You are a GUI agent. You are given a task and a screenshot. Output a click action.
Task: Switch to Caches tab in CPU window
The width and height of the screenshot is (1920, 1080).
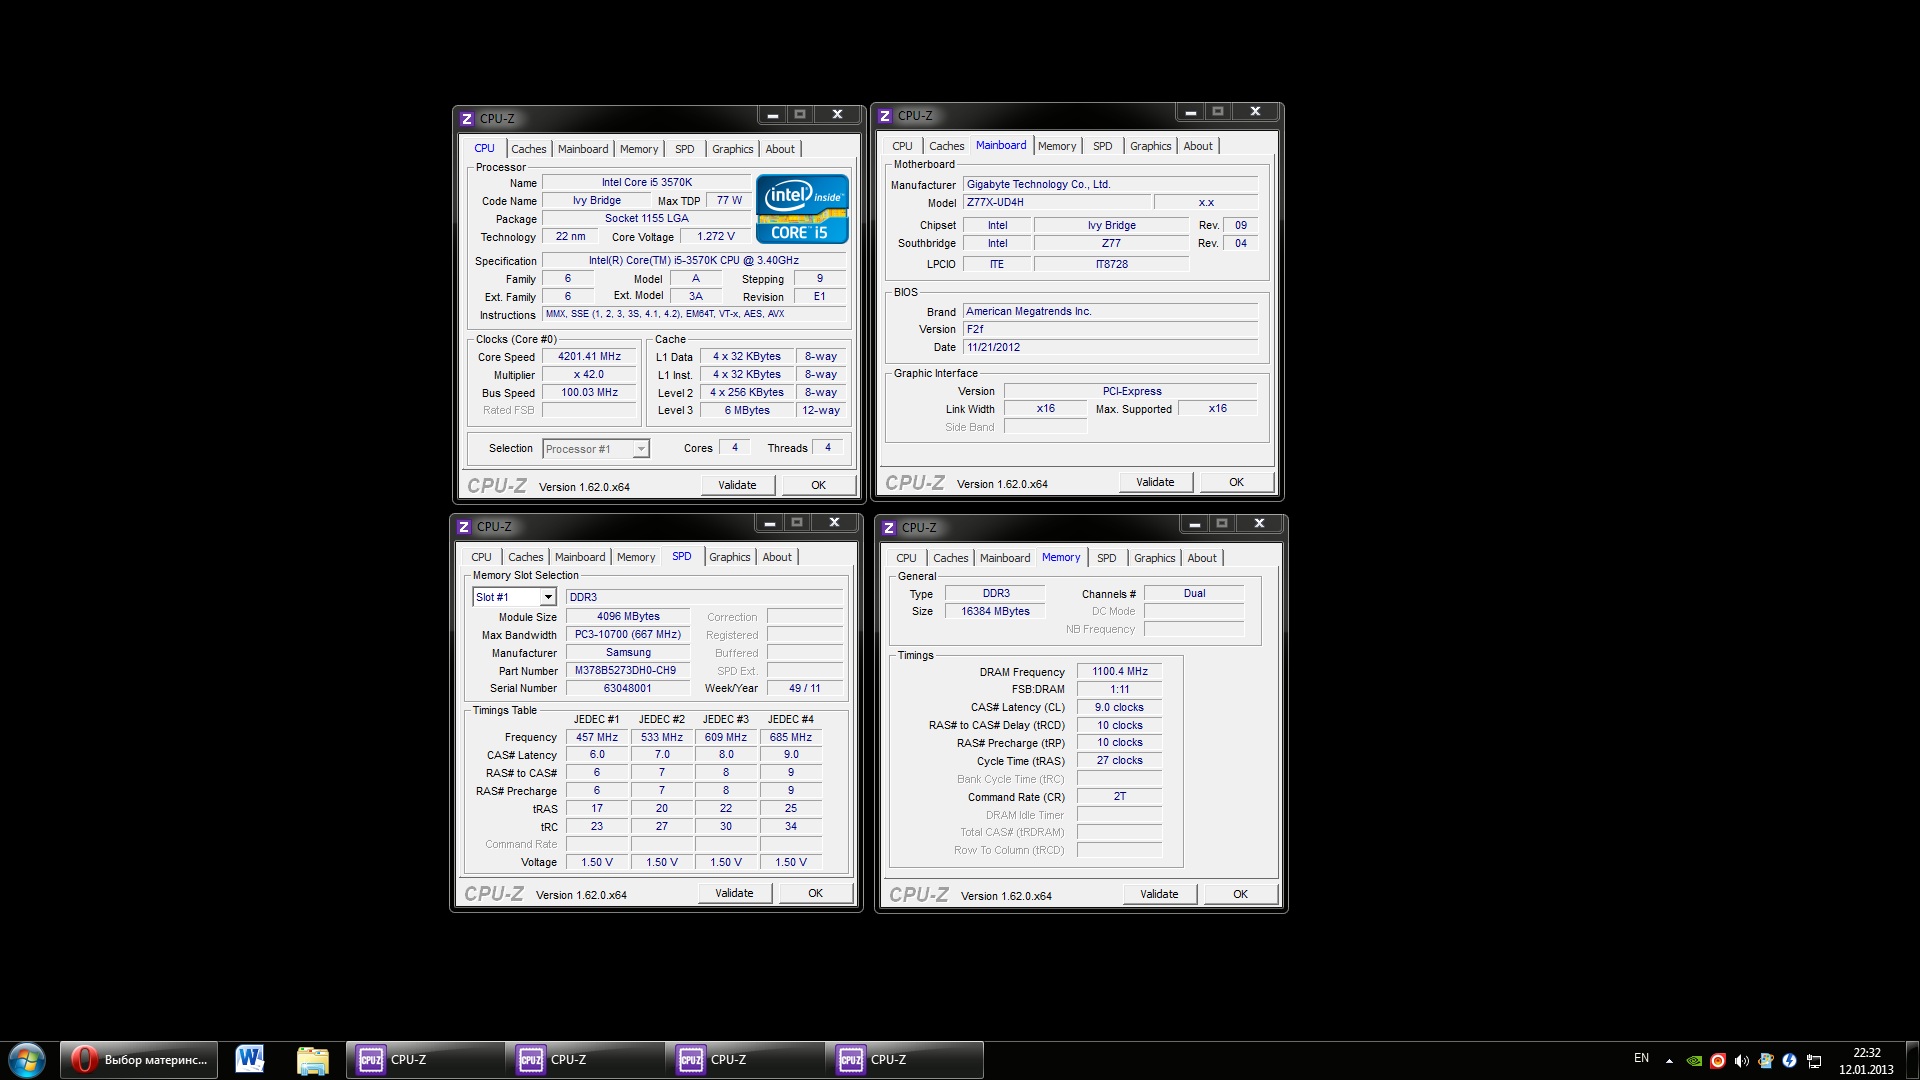[x=528, y=149]
